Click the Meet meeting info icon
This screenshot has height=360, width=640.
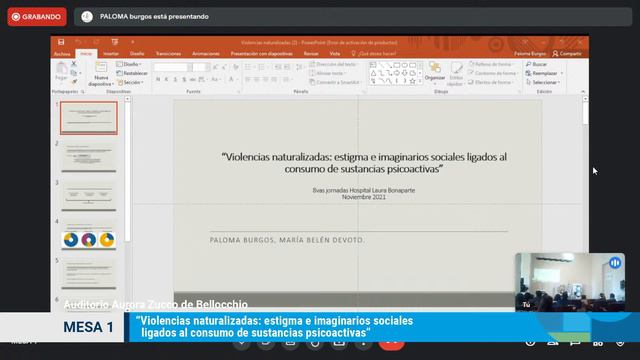click(x=530, y=343)
